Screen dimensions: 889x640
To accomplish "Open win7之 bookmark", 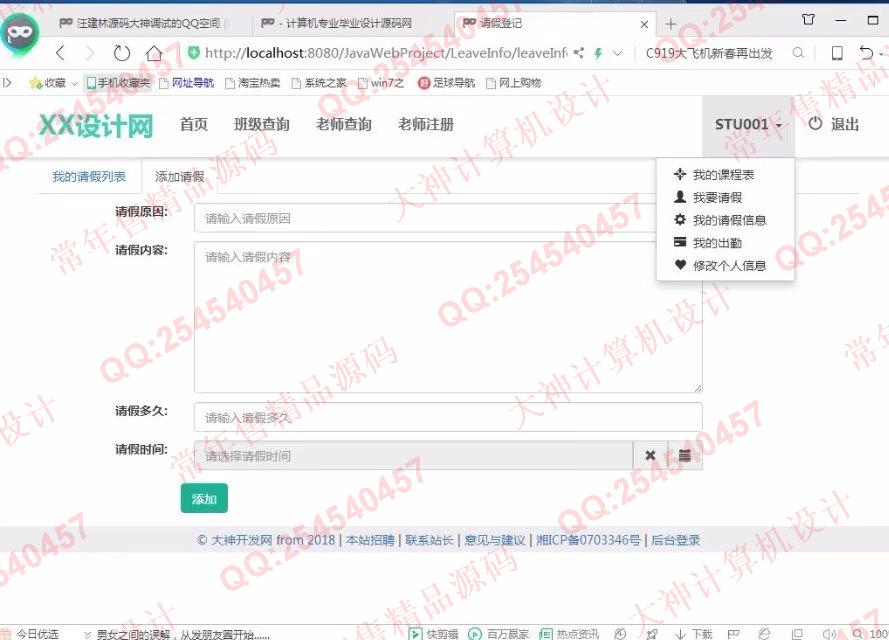I will (x=381, y=83).
